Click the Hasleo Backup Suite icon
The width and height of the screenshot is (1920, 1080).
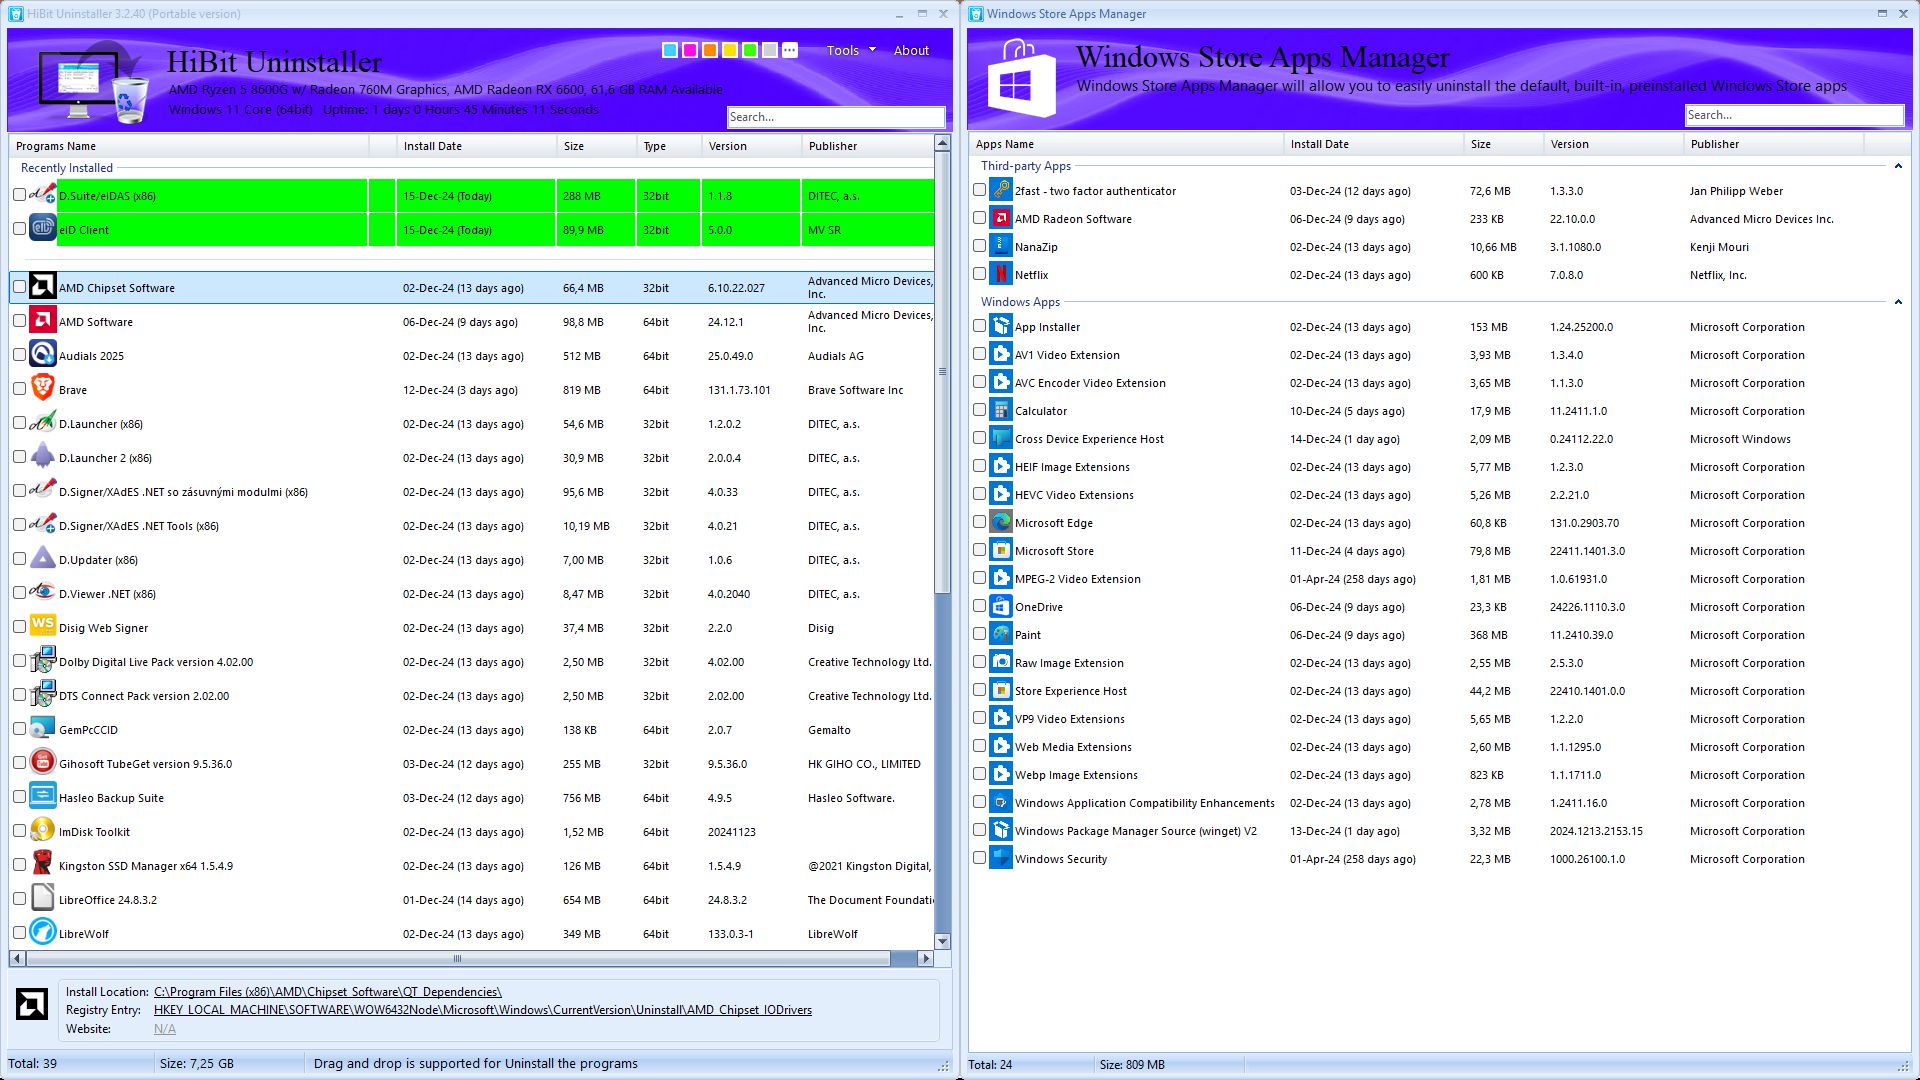click(42, 797)
